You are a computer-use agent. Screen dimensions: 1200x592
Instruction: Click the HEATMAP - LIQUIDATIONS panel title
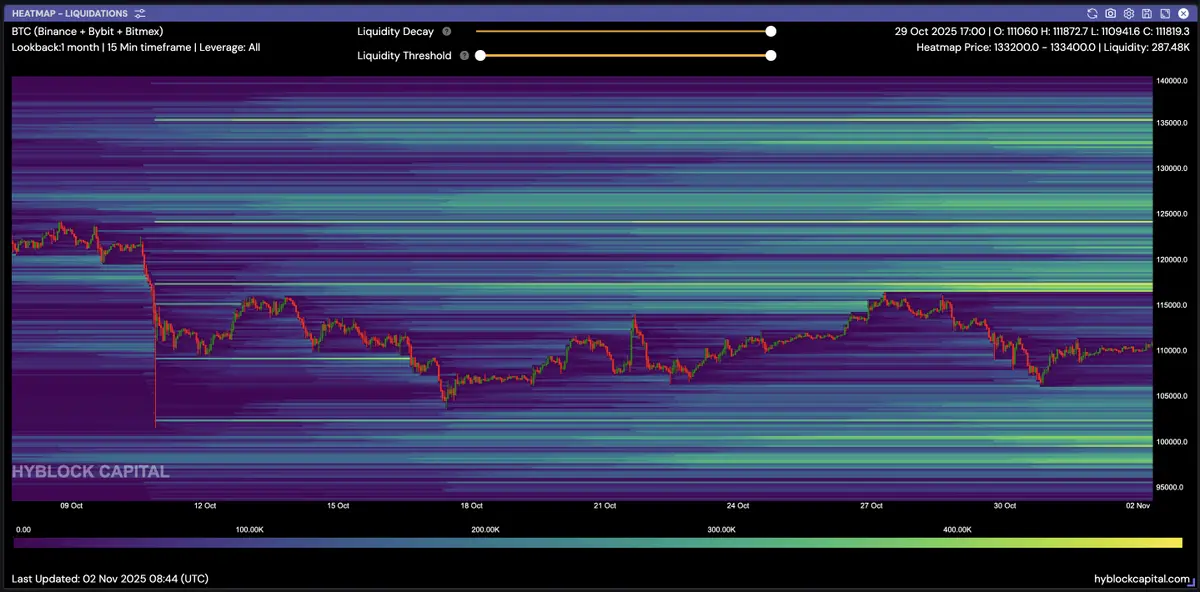click(x=70, y=14)
